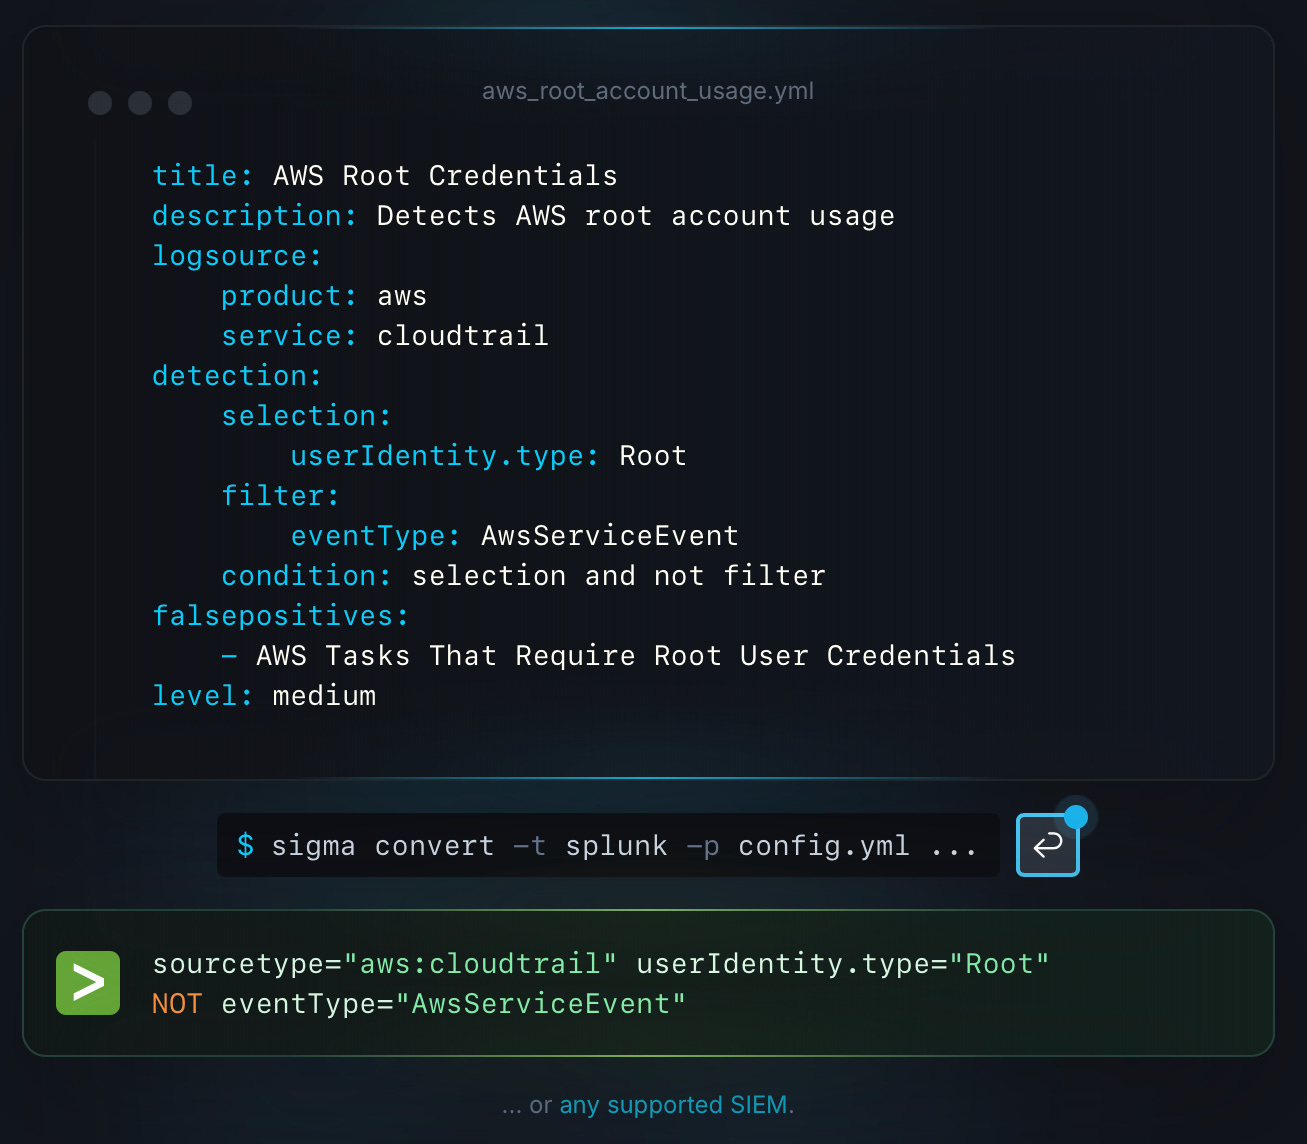Click the 'product: aws' line

(x=324, y=296)
